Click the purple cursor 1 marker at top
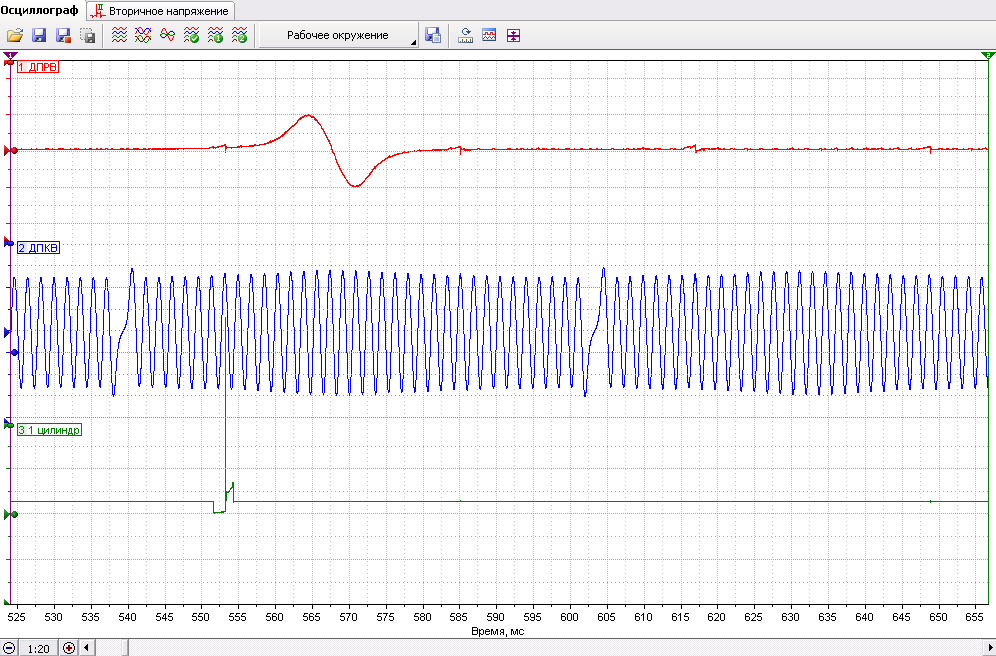The width and height of the screenshot is (996, 656). point(10,56)
